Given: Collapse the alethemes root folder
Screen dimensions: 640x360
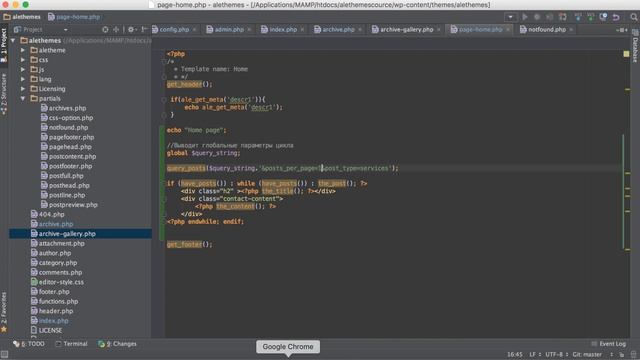Looking at the screenshot, I should pyautogui.click(x=13, y=40).
